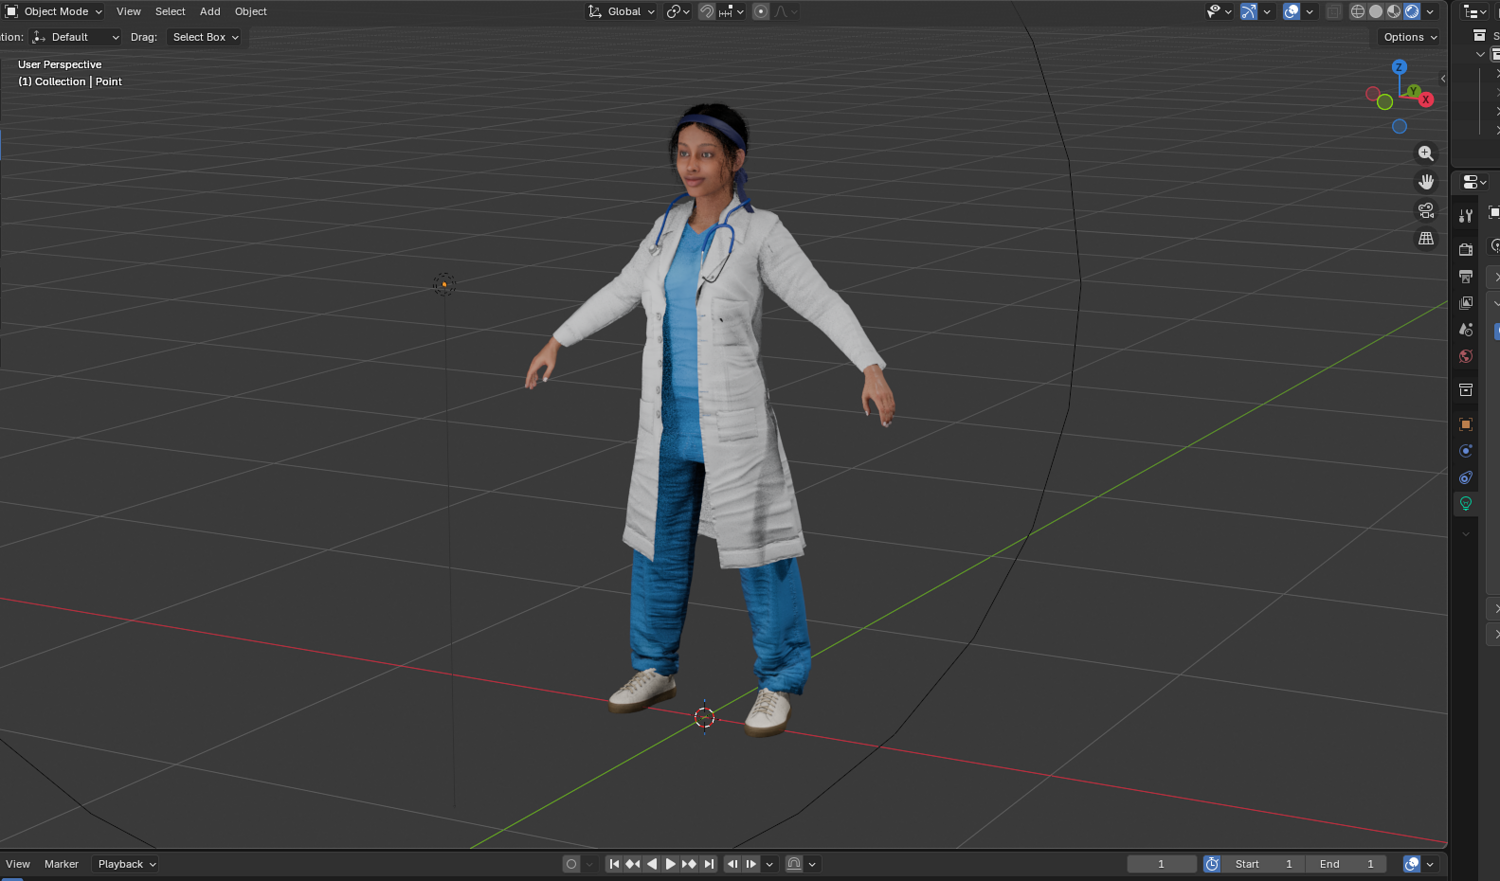Jump to the first frame

(x=614, y=864)
